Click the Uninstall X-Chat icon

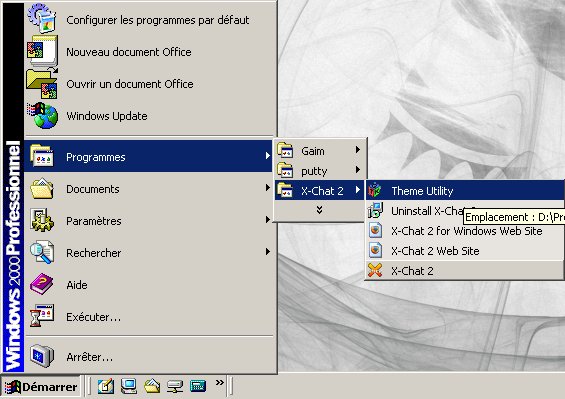[x=375, y=210]
